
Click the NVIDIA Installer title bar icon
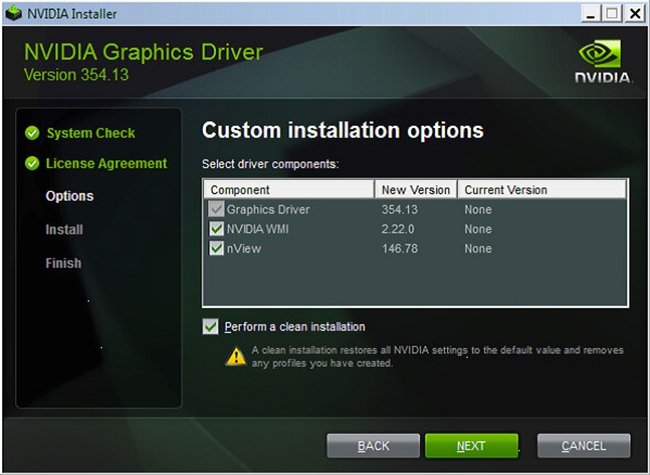tap(13, 13)
